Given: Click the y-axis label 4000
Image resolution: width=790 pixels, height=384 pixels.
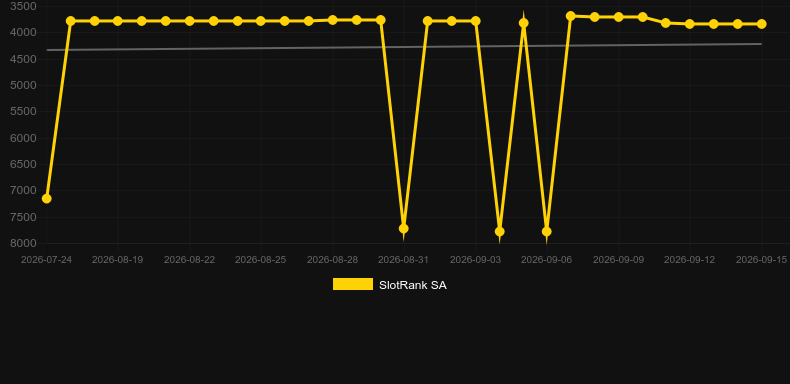Looking at the screenshot, I should [x=23, y=33].
